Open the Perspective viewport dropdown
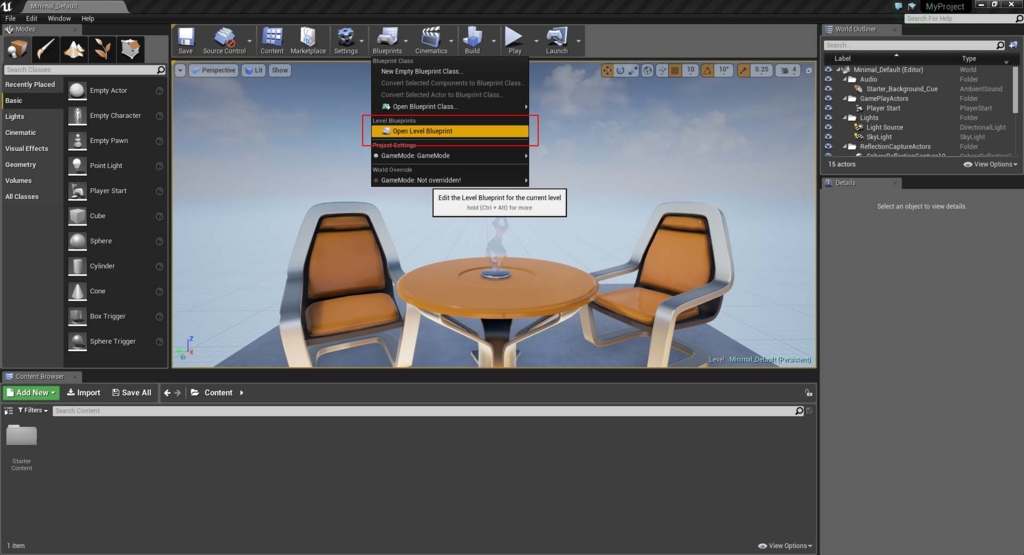The image size is (1024, 555). click(x=214, y=70)
